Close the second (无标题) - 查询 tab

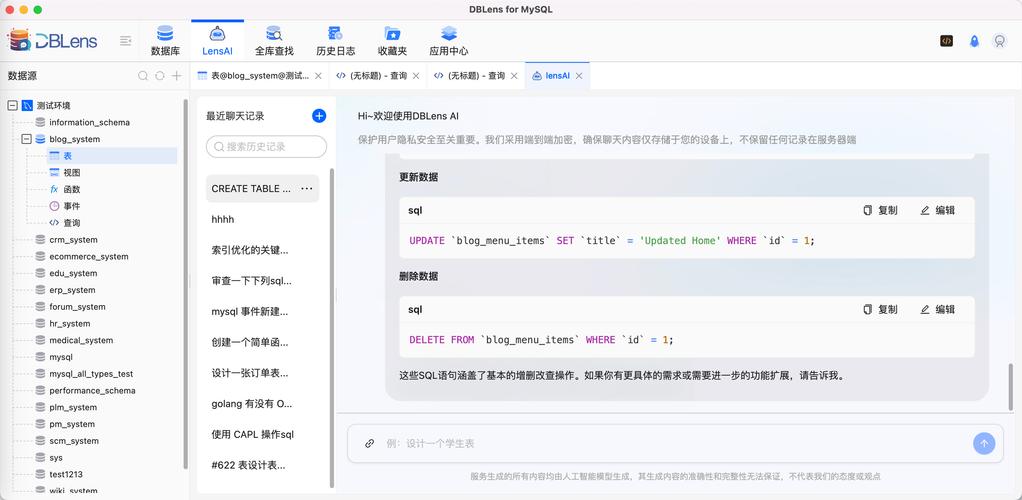514,76
